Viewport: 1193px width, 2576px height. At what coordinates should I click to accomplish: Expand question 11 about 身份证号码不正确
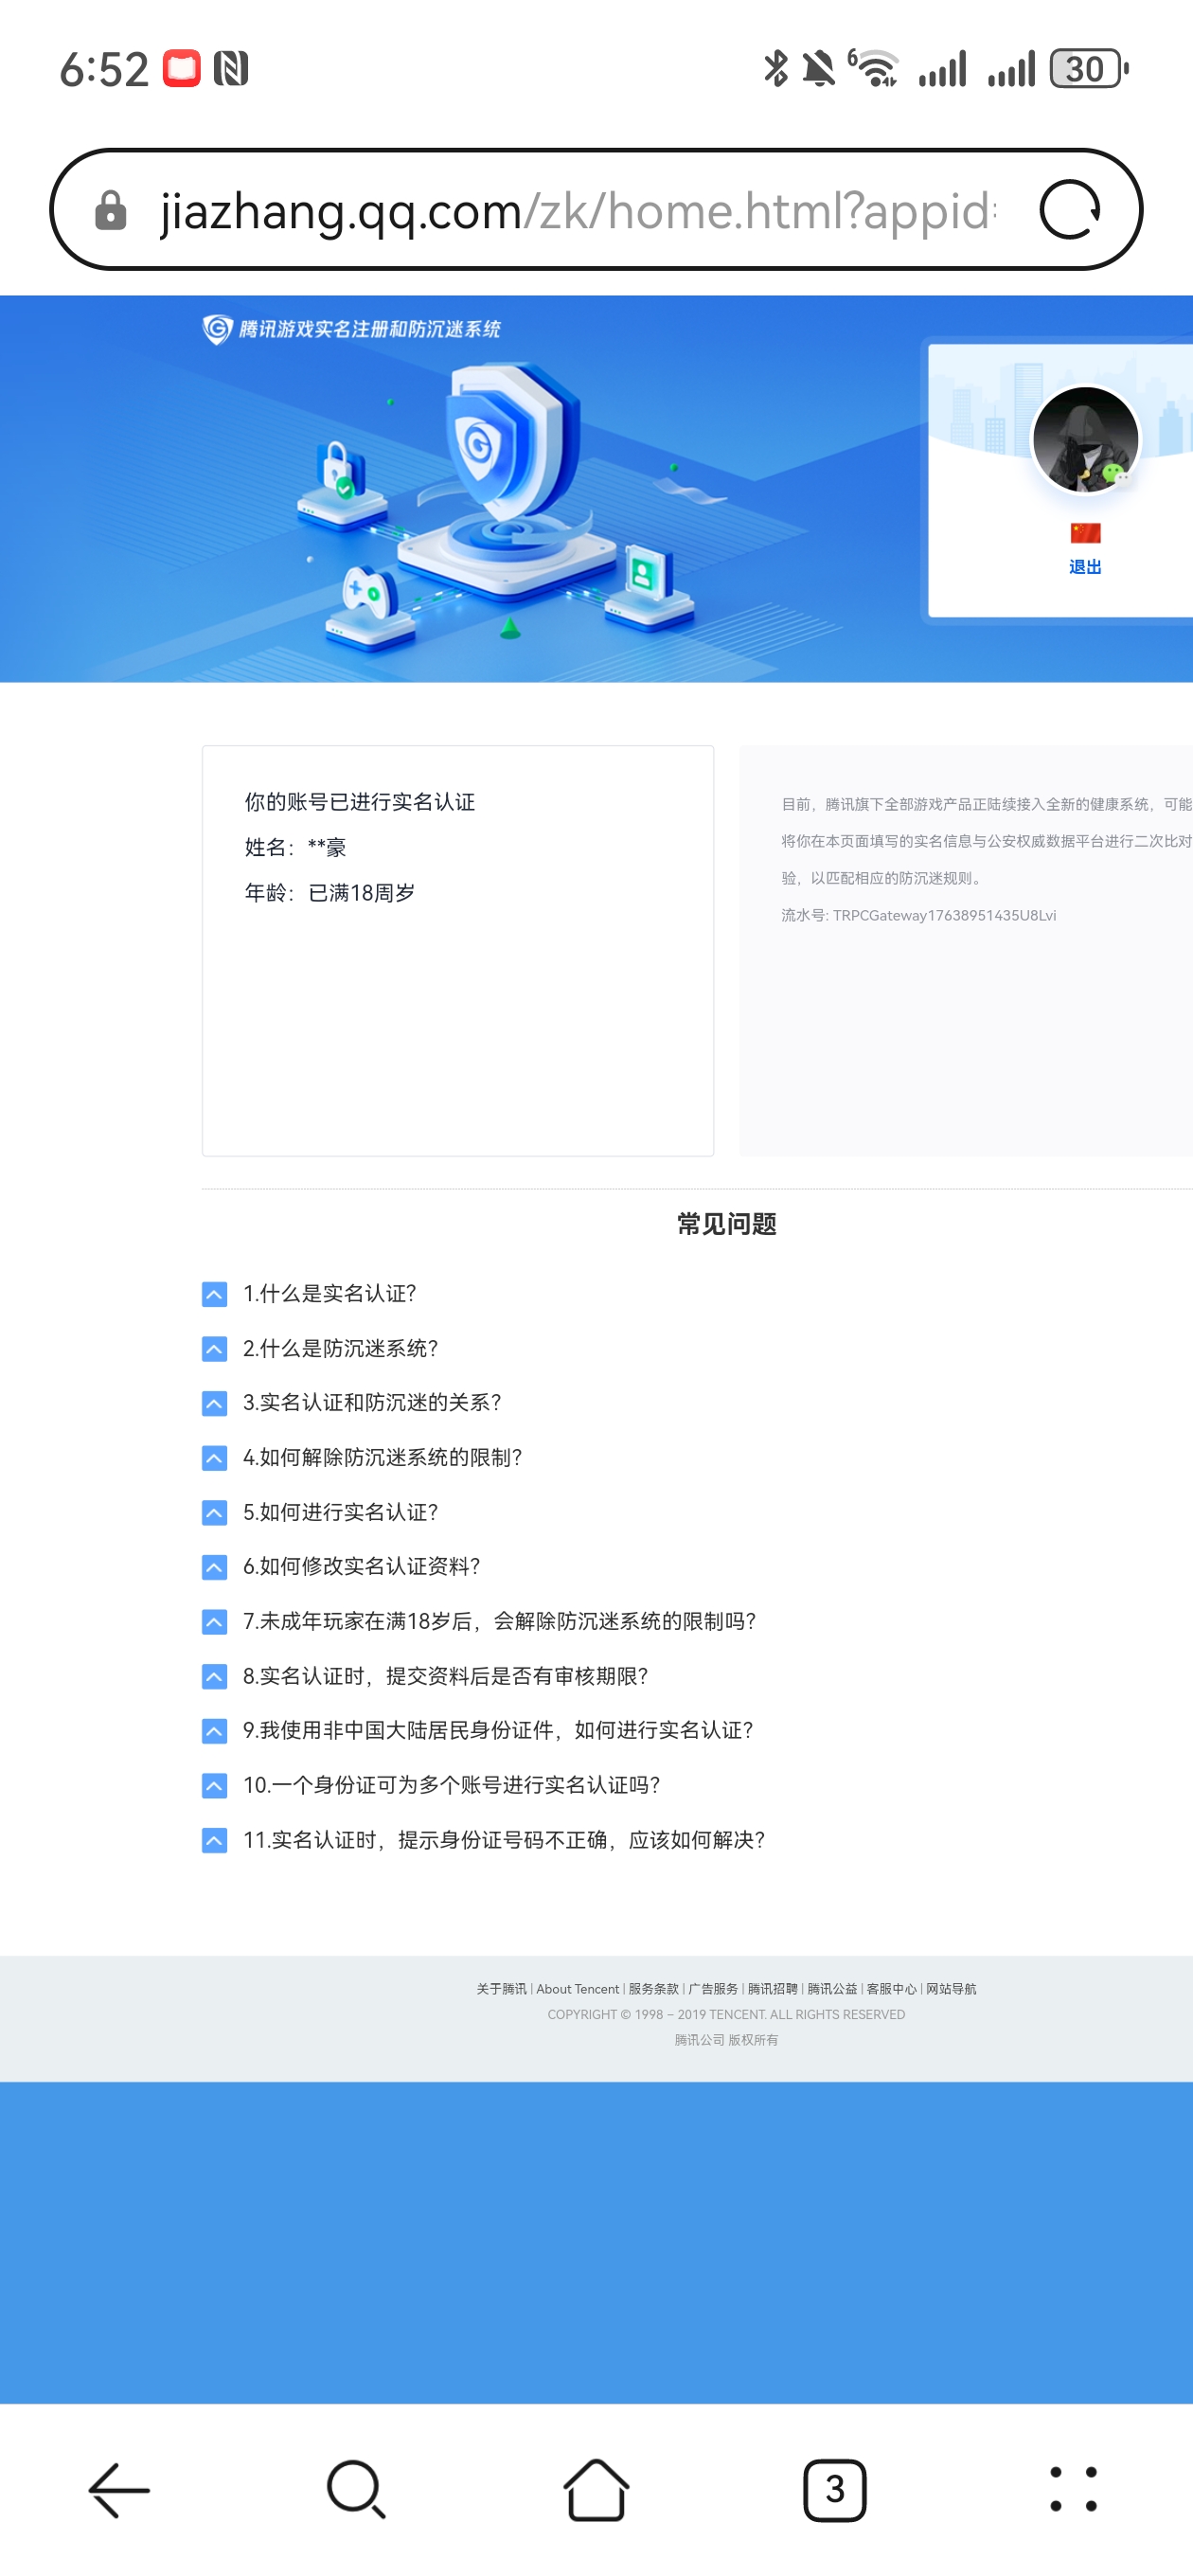[x=503, y=1840]
